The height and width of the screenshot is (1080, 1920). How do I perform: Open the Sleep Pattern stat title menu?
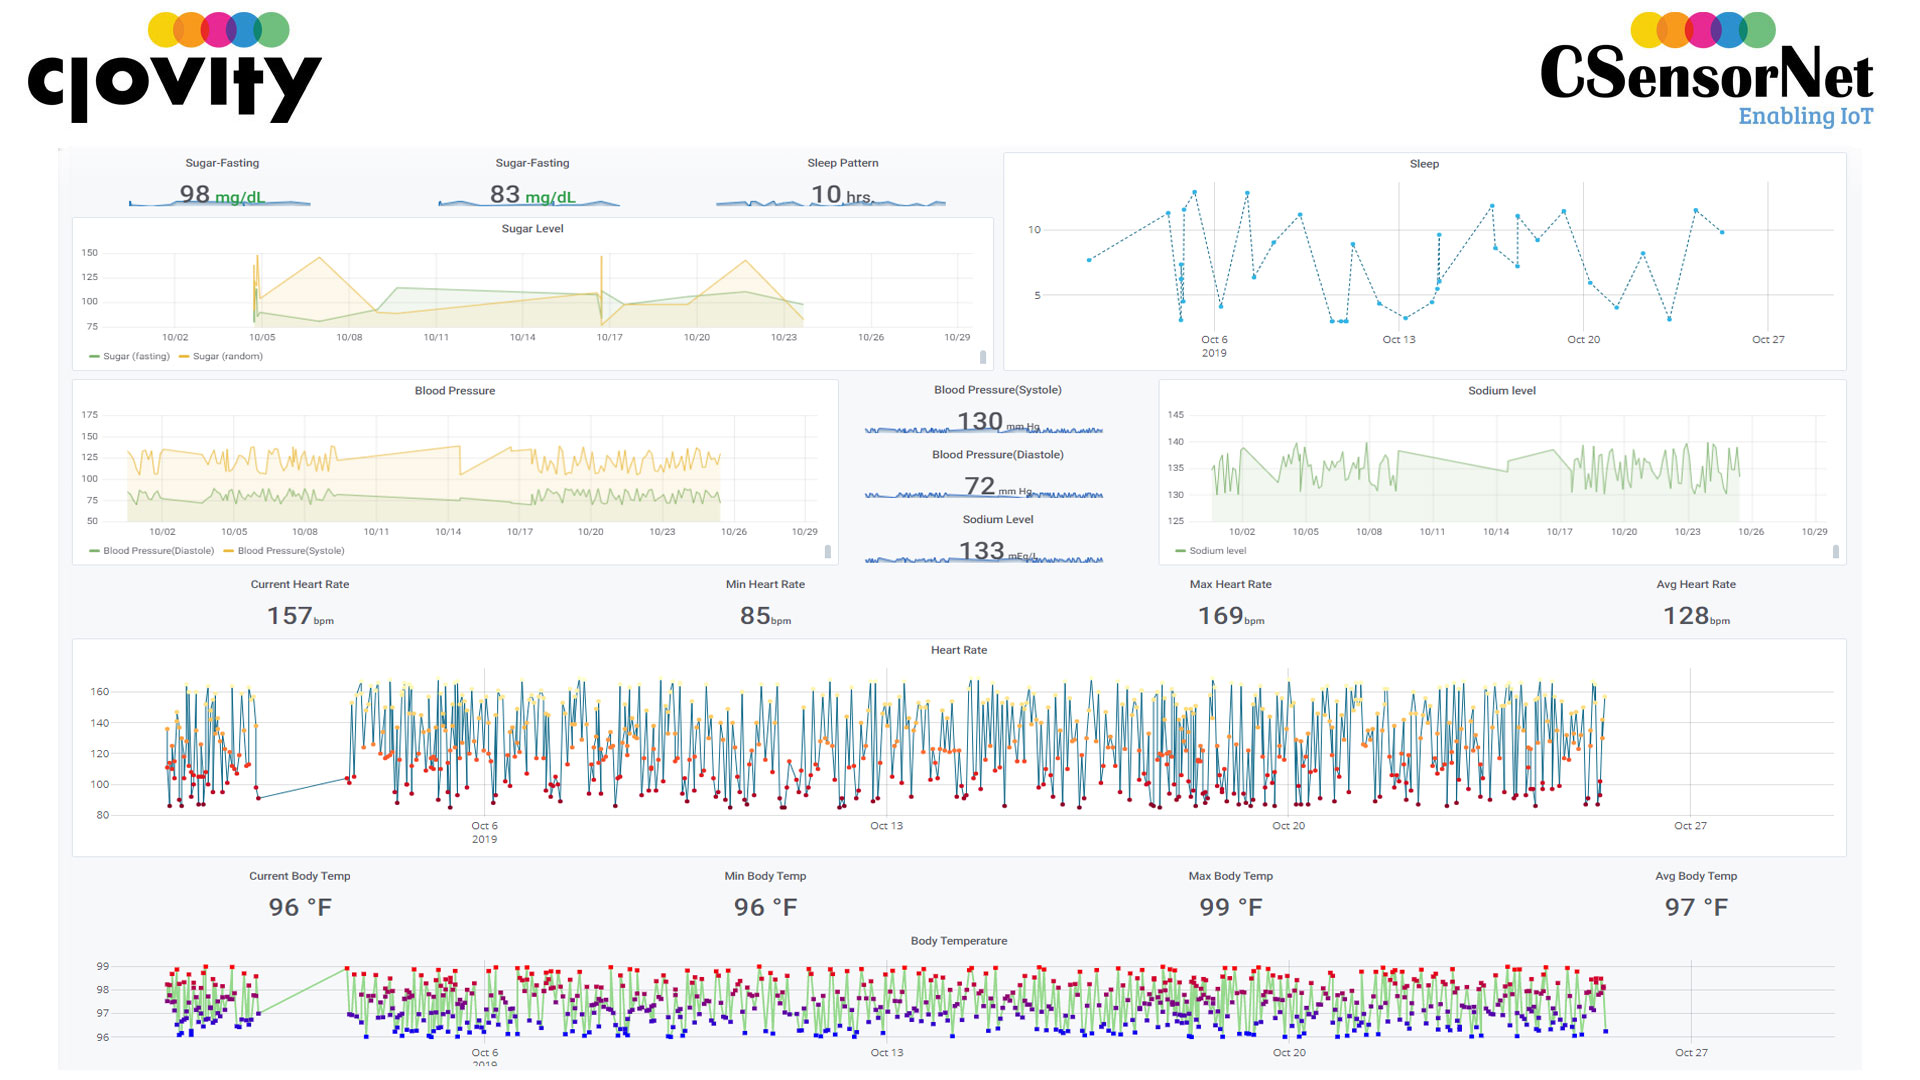(x=843, y=163)
